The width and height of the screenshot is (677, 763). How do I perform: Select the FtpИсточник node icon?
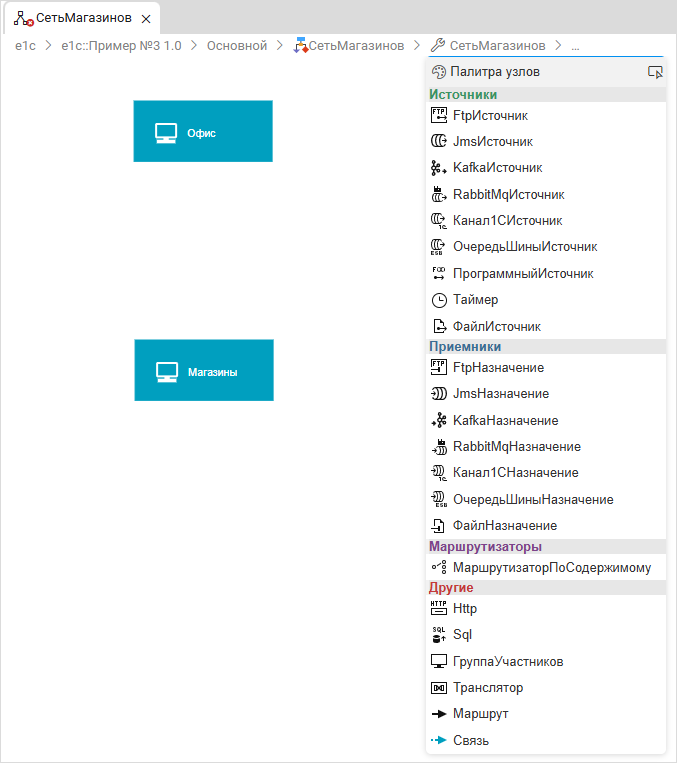pyautogui.click(x=437, y=116)
